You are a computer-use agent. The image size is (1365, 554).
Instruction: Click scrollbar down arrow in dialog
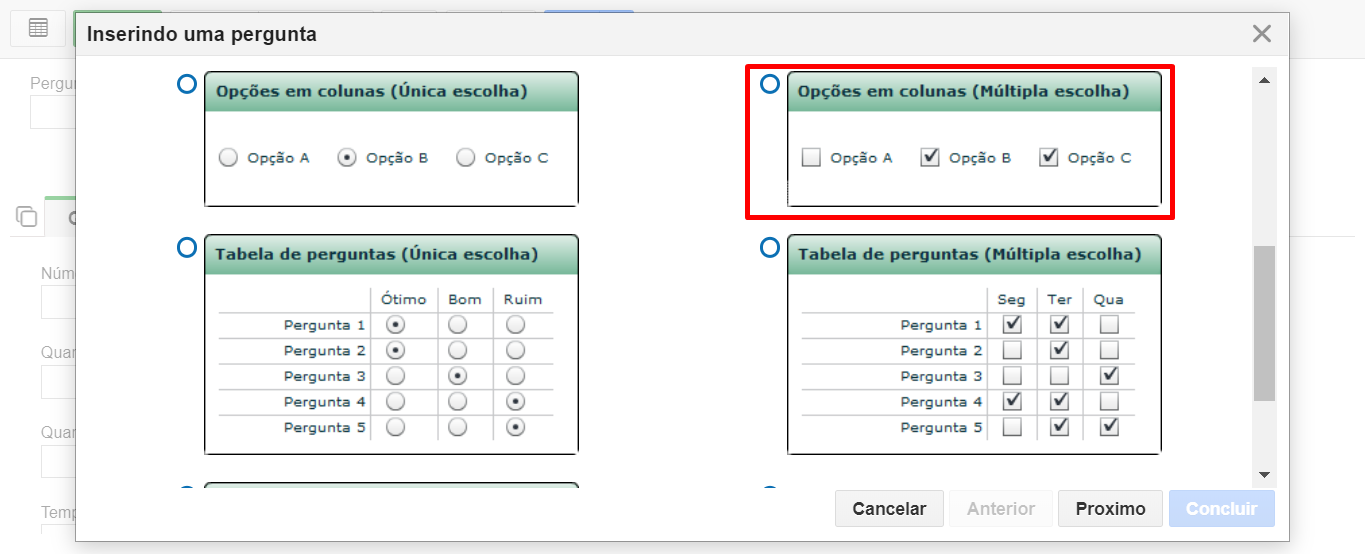coord(1264,474)
